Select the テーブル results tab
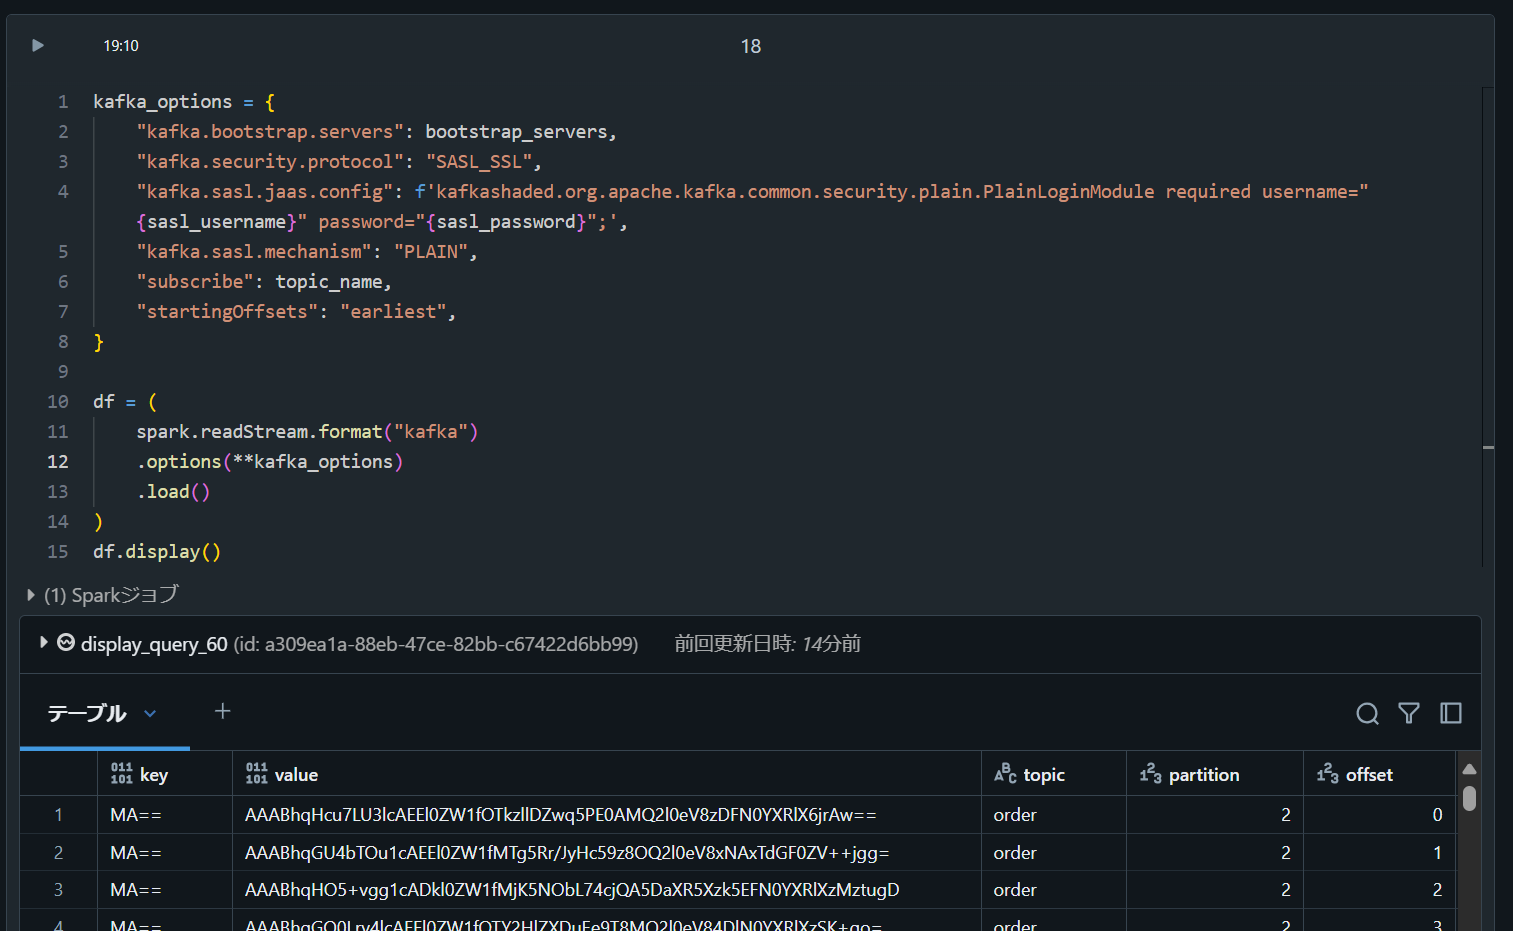 coord(87,713)
